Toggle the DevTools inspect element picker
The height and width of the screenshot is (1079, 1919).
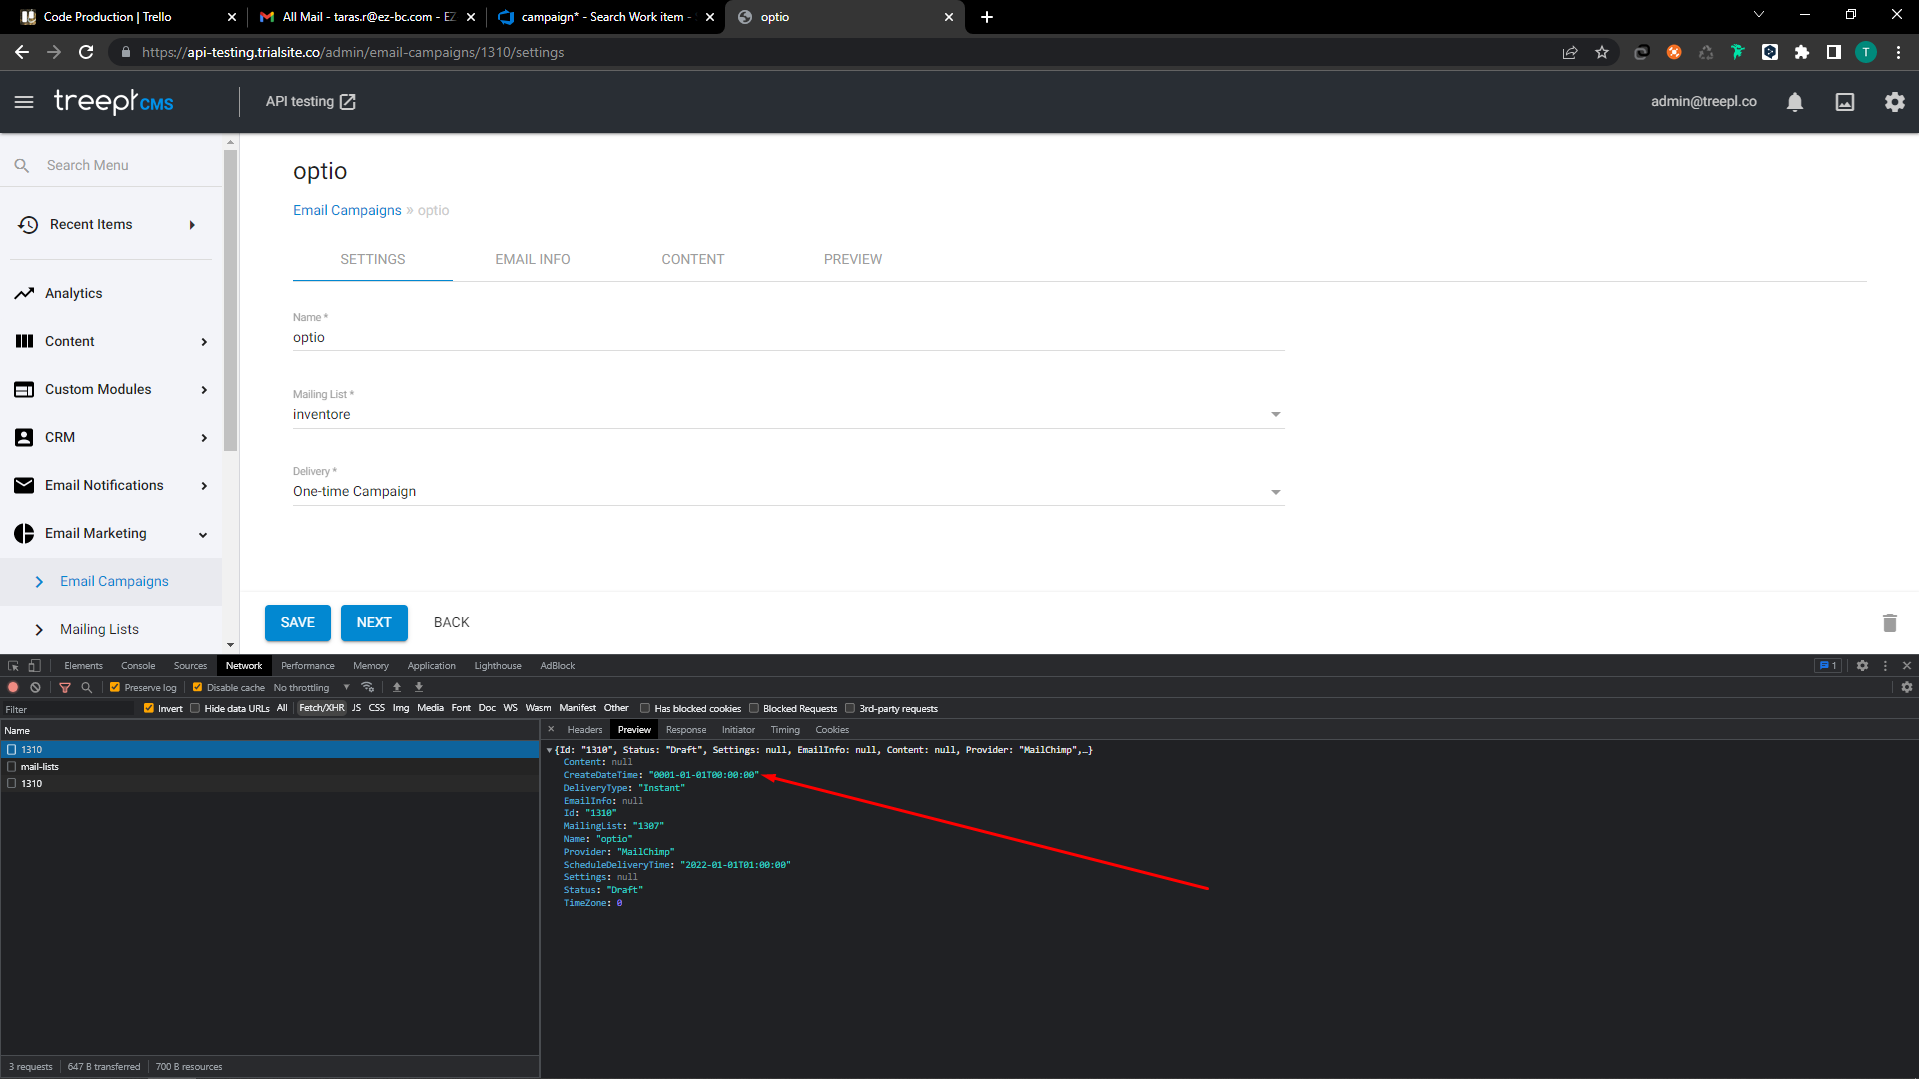[x=13, y=666]
